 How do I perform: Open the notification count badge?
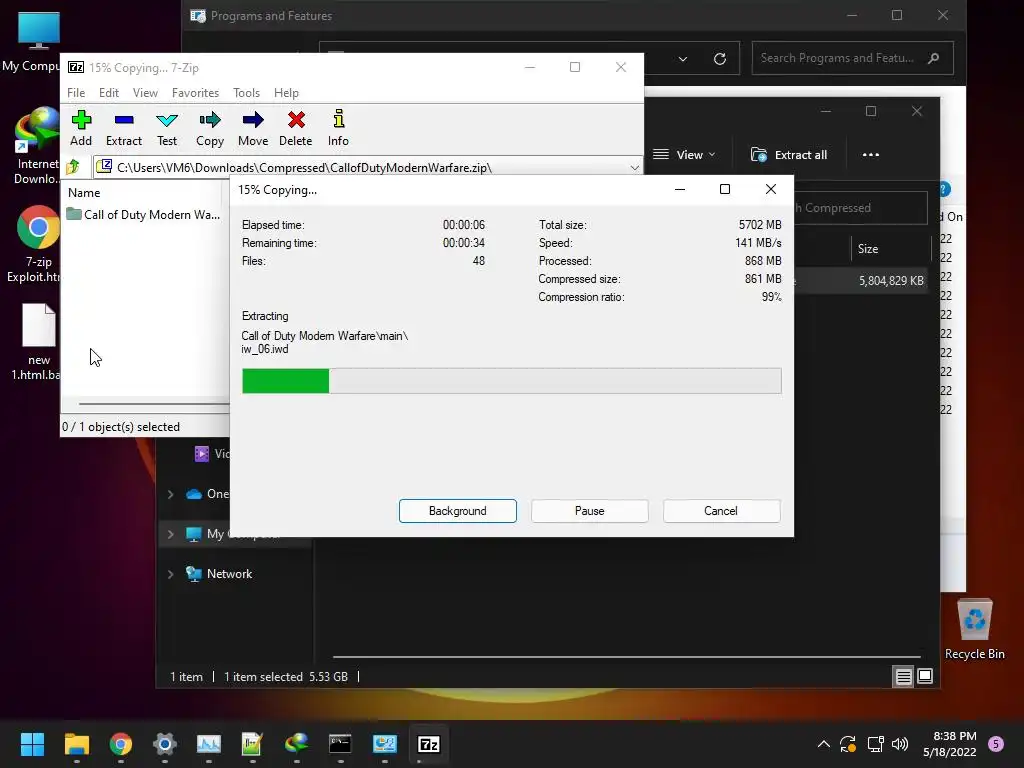[x=996, y=744]
